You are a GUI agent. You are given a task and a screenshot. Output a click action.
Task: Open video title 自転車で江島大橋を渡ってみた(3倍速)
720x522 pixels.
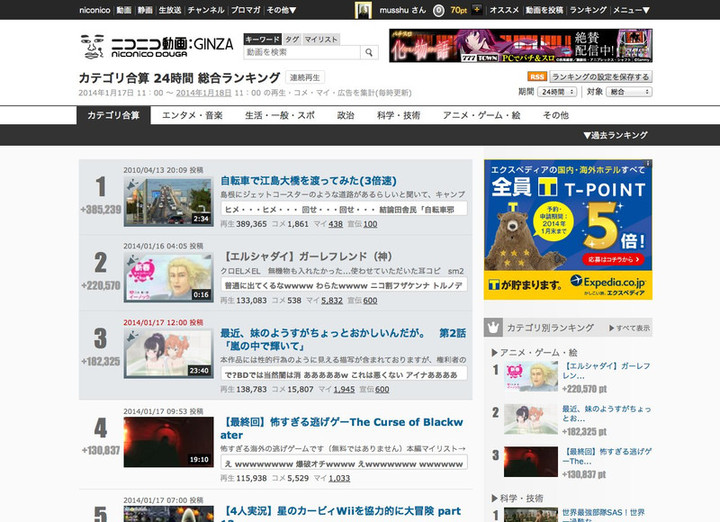309,181
